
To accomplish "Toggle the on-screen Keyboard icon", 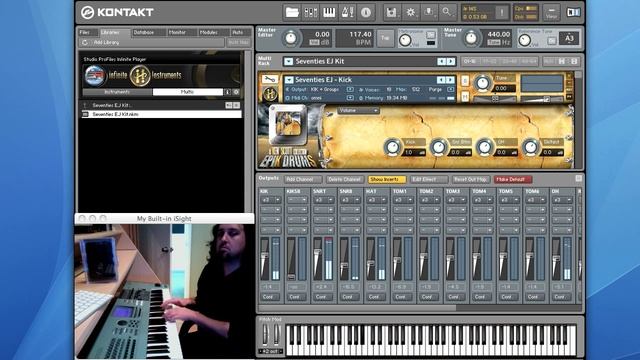I will (329, 12).
